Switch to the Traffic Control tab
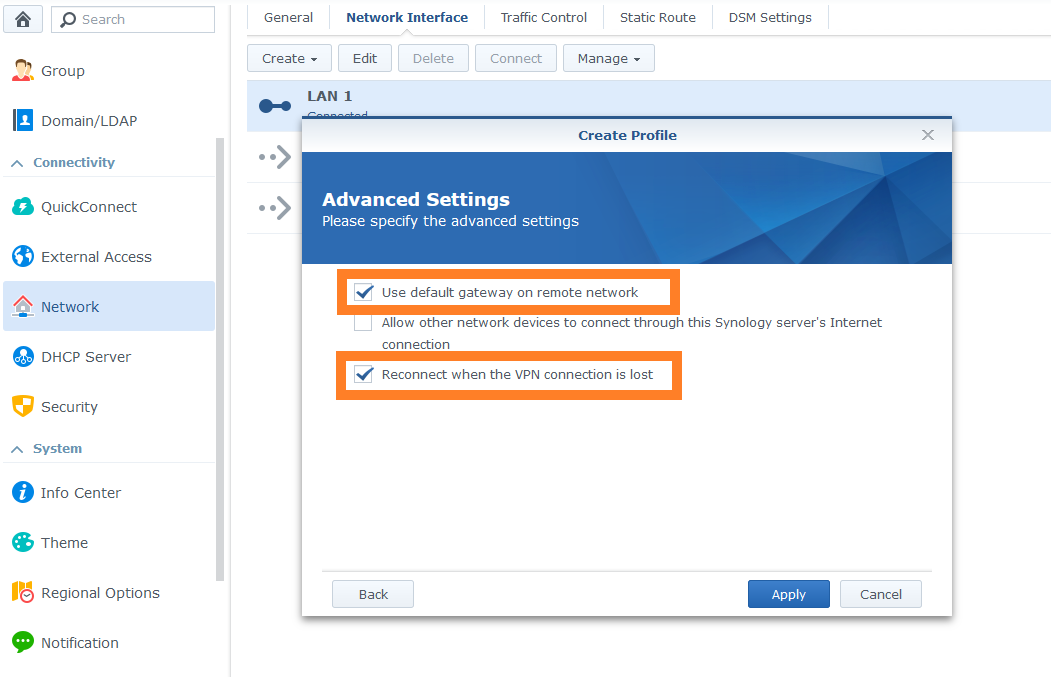 pos(544,17)
